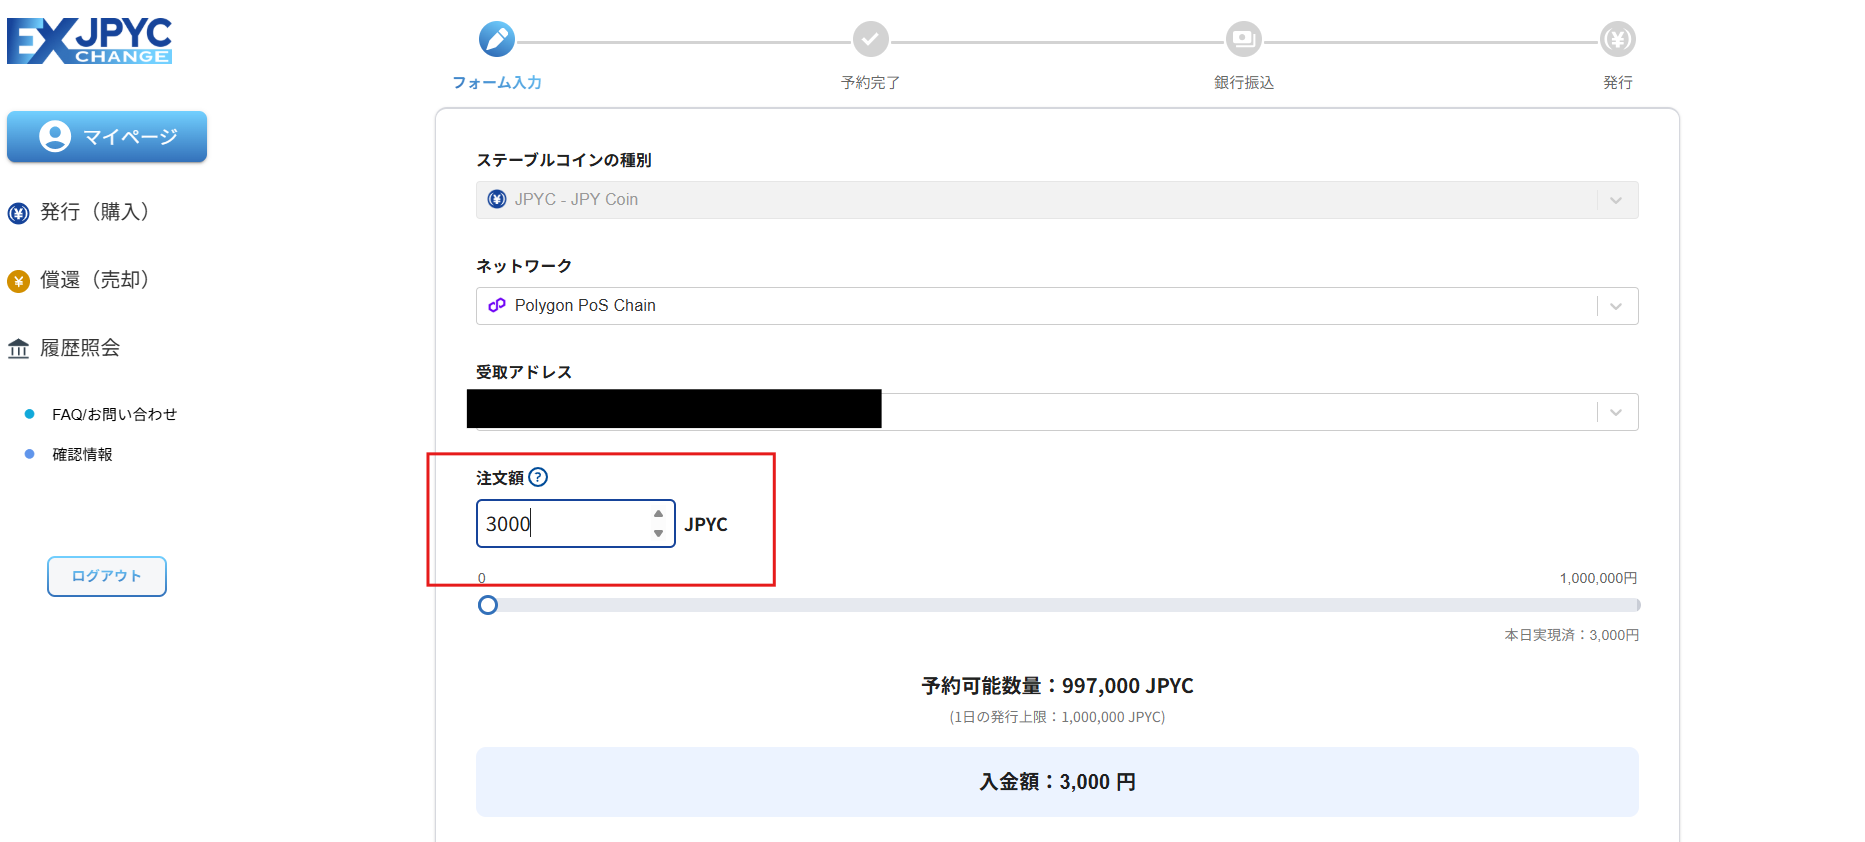Go to 償還（売却） menu

coord(94,280)
